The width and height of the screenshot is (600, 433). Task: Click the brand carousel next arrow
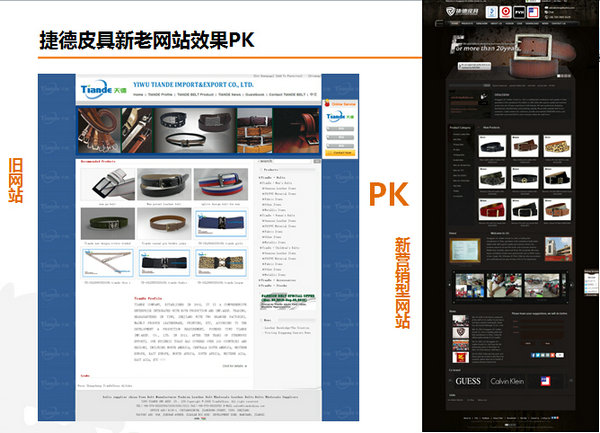tap(571, 381)
